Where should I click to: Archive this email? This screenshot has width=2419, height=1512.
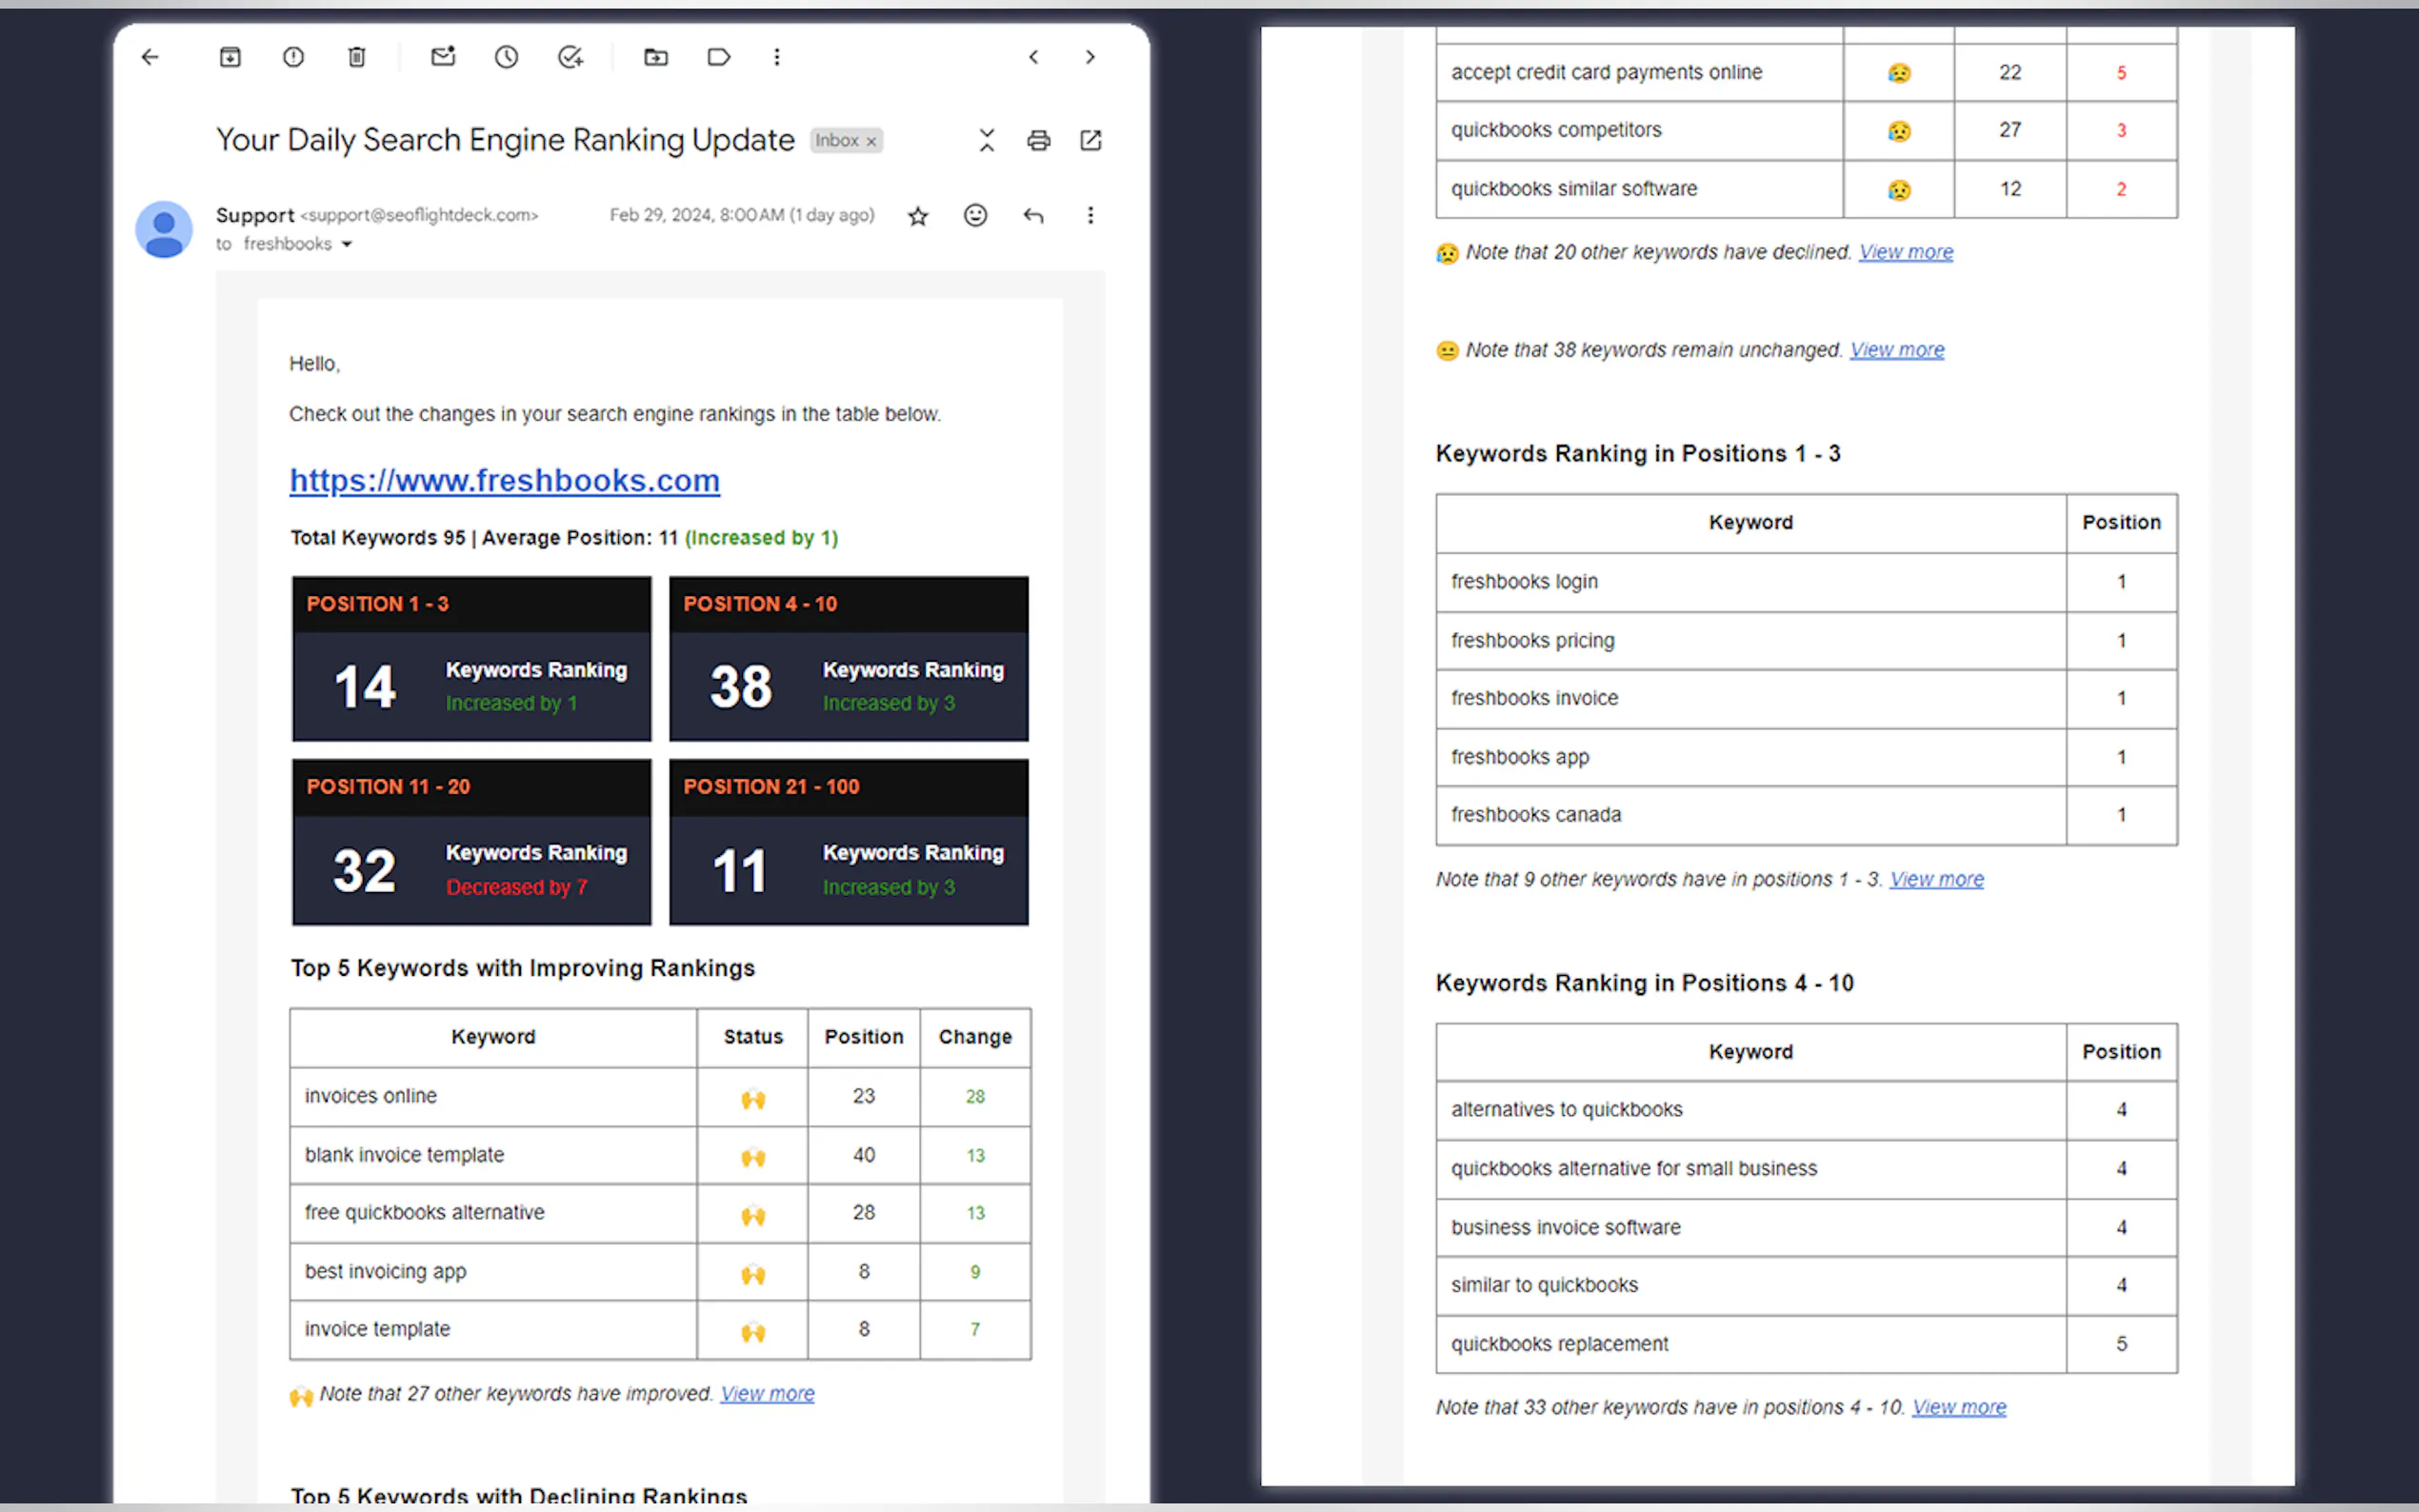[230, 57]
